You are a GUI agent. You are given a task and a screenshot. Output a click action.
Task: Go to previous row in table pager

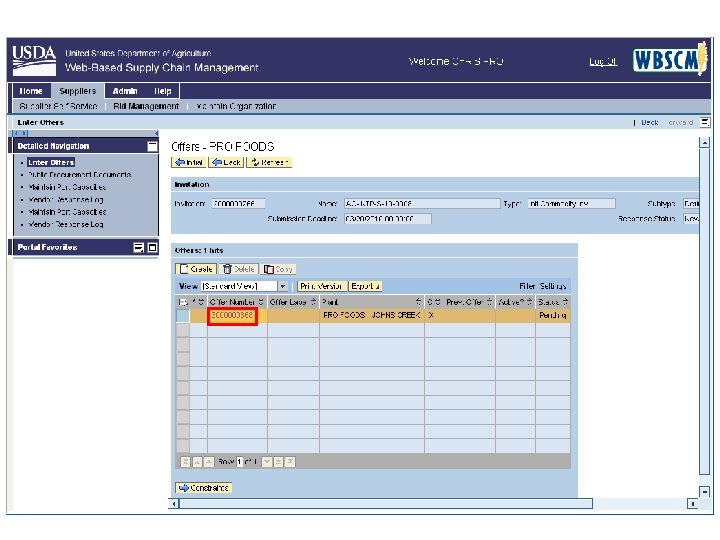[x=209, y=461]
